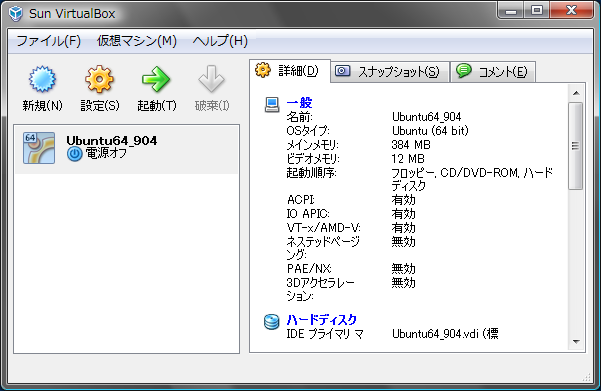Viewport: 601px width, 391px height.
Task: Click the ACPI 有効 value
Action: tap(403, 200)
